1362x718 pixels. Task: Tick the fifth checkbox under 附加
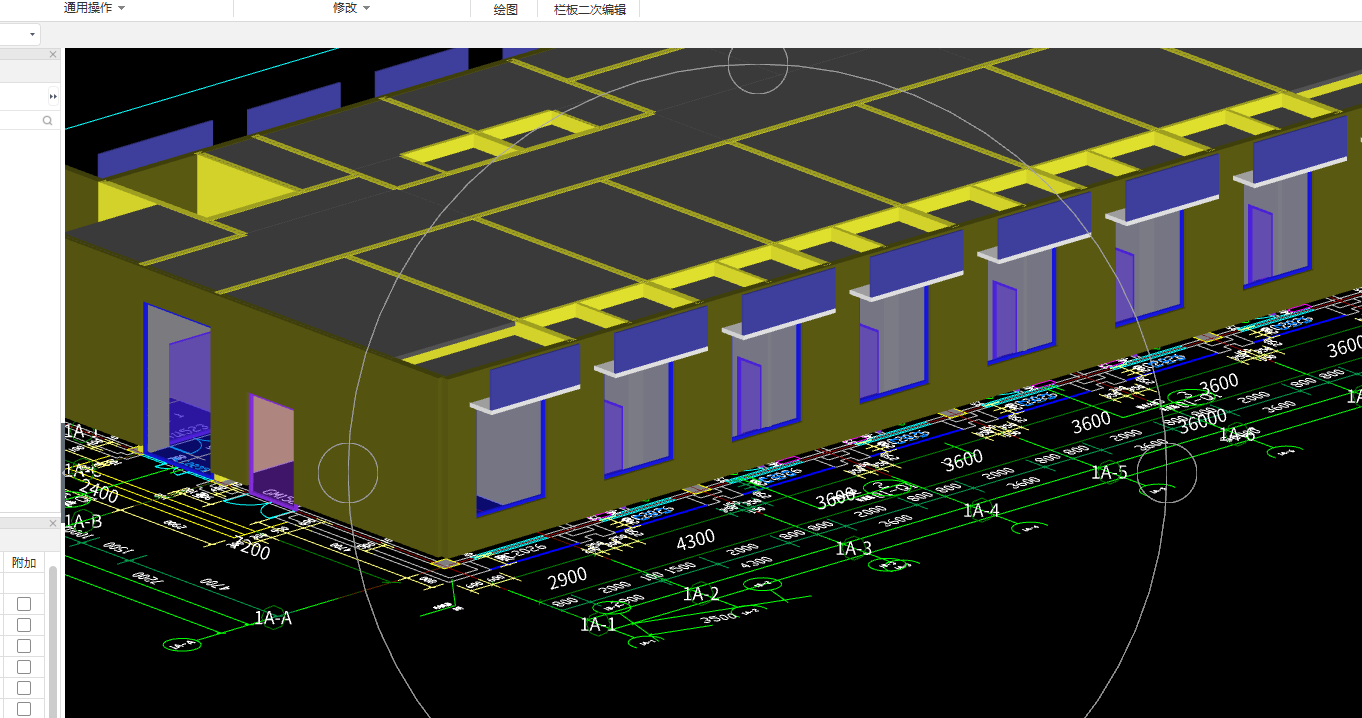24,688
